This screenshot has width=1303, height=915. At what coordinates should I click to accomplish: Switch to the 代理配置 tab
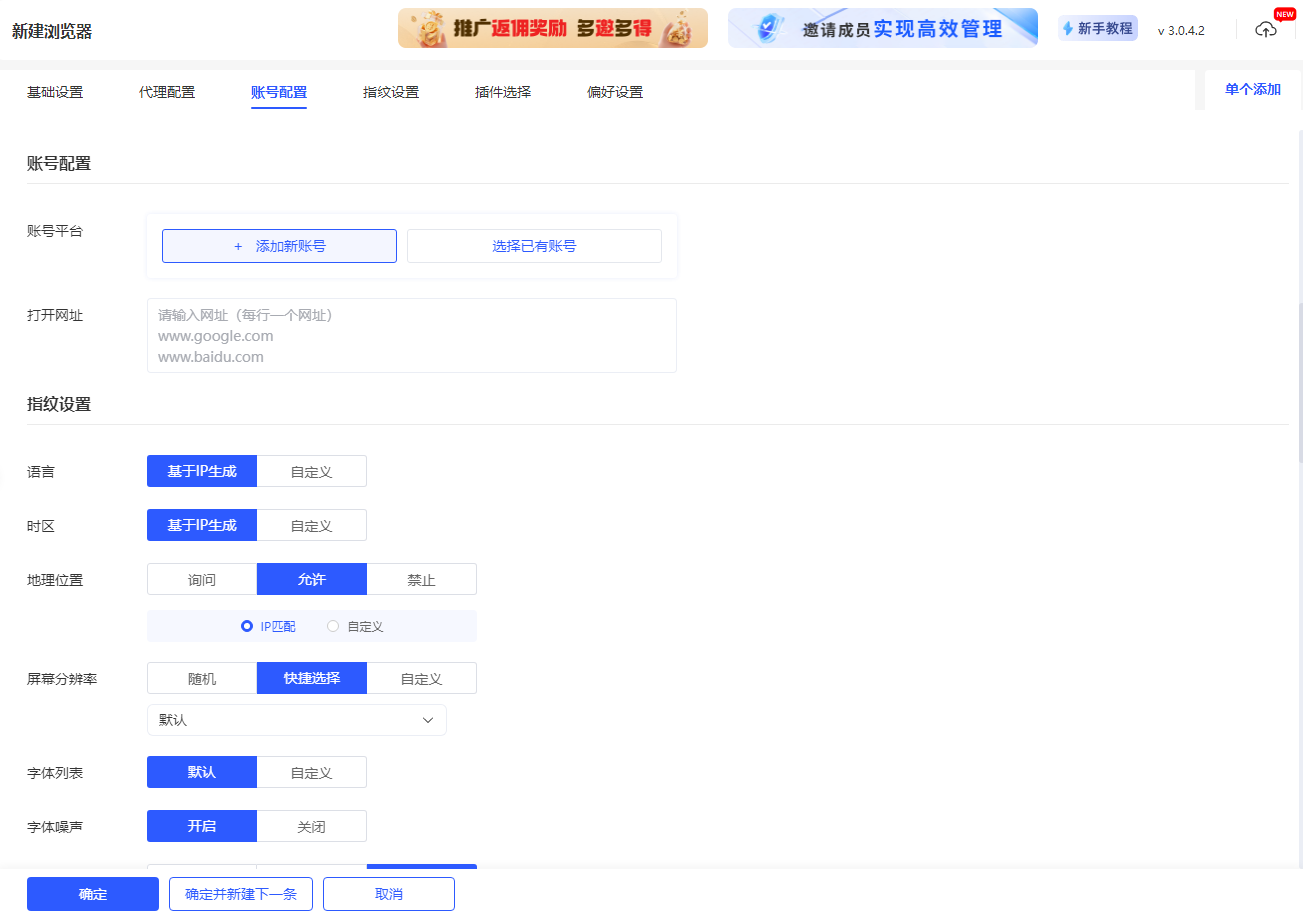click(x=166, y=90)
